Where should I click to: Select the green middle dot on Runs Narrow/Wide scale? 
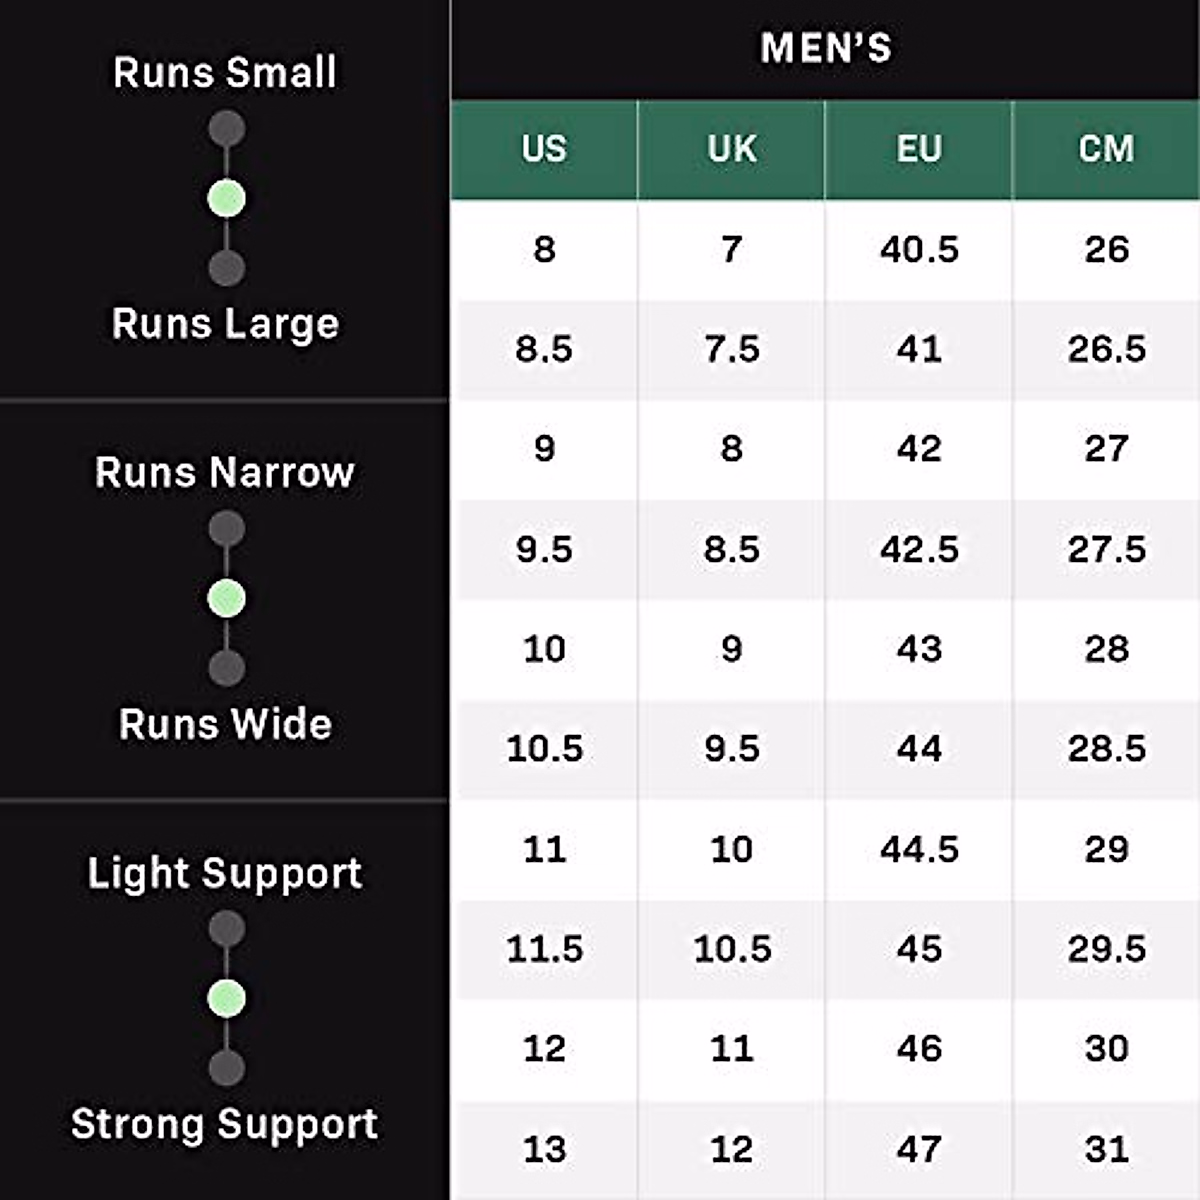coord(227,598)
